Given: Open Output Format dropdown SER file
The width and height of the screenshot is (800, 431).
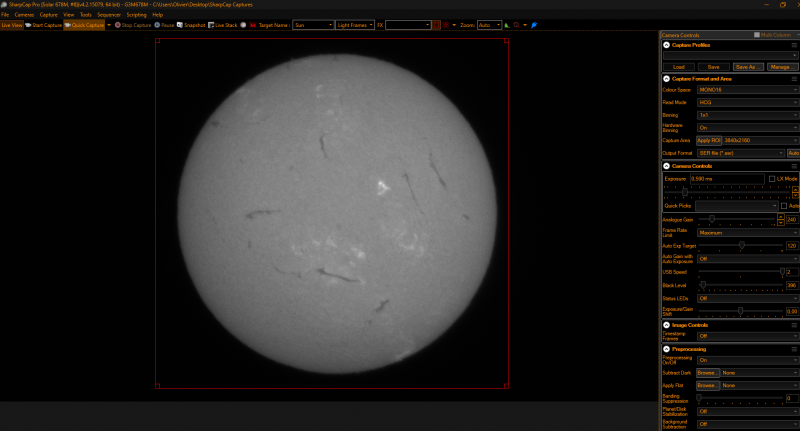Looking at the screenshot, I should (741, 153).
